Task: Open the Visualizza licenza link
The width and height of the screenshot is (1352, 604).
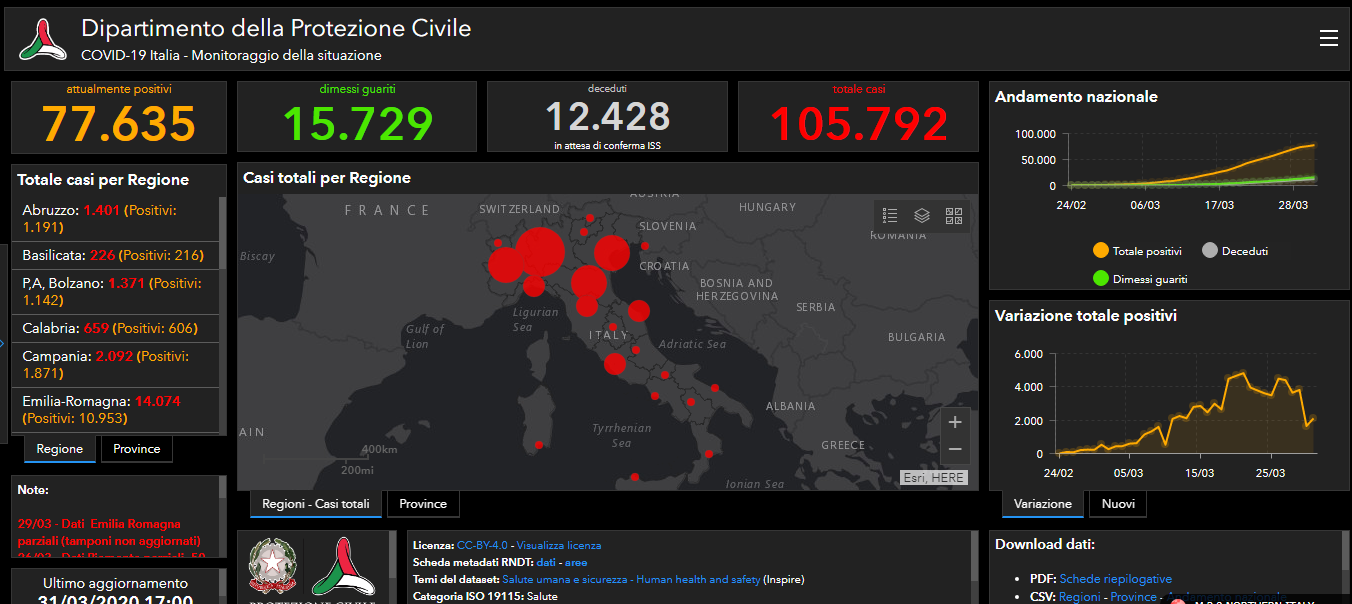Action: tap(559, 545)
